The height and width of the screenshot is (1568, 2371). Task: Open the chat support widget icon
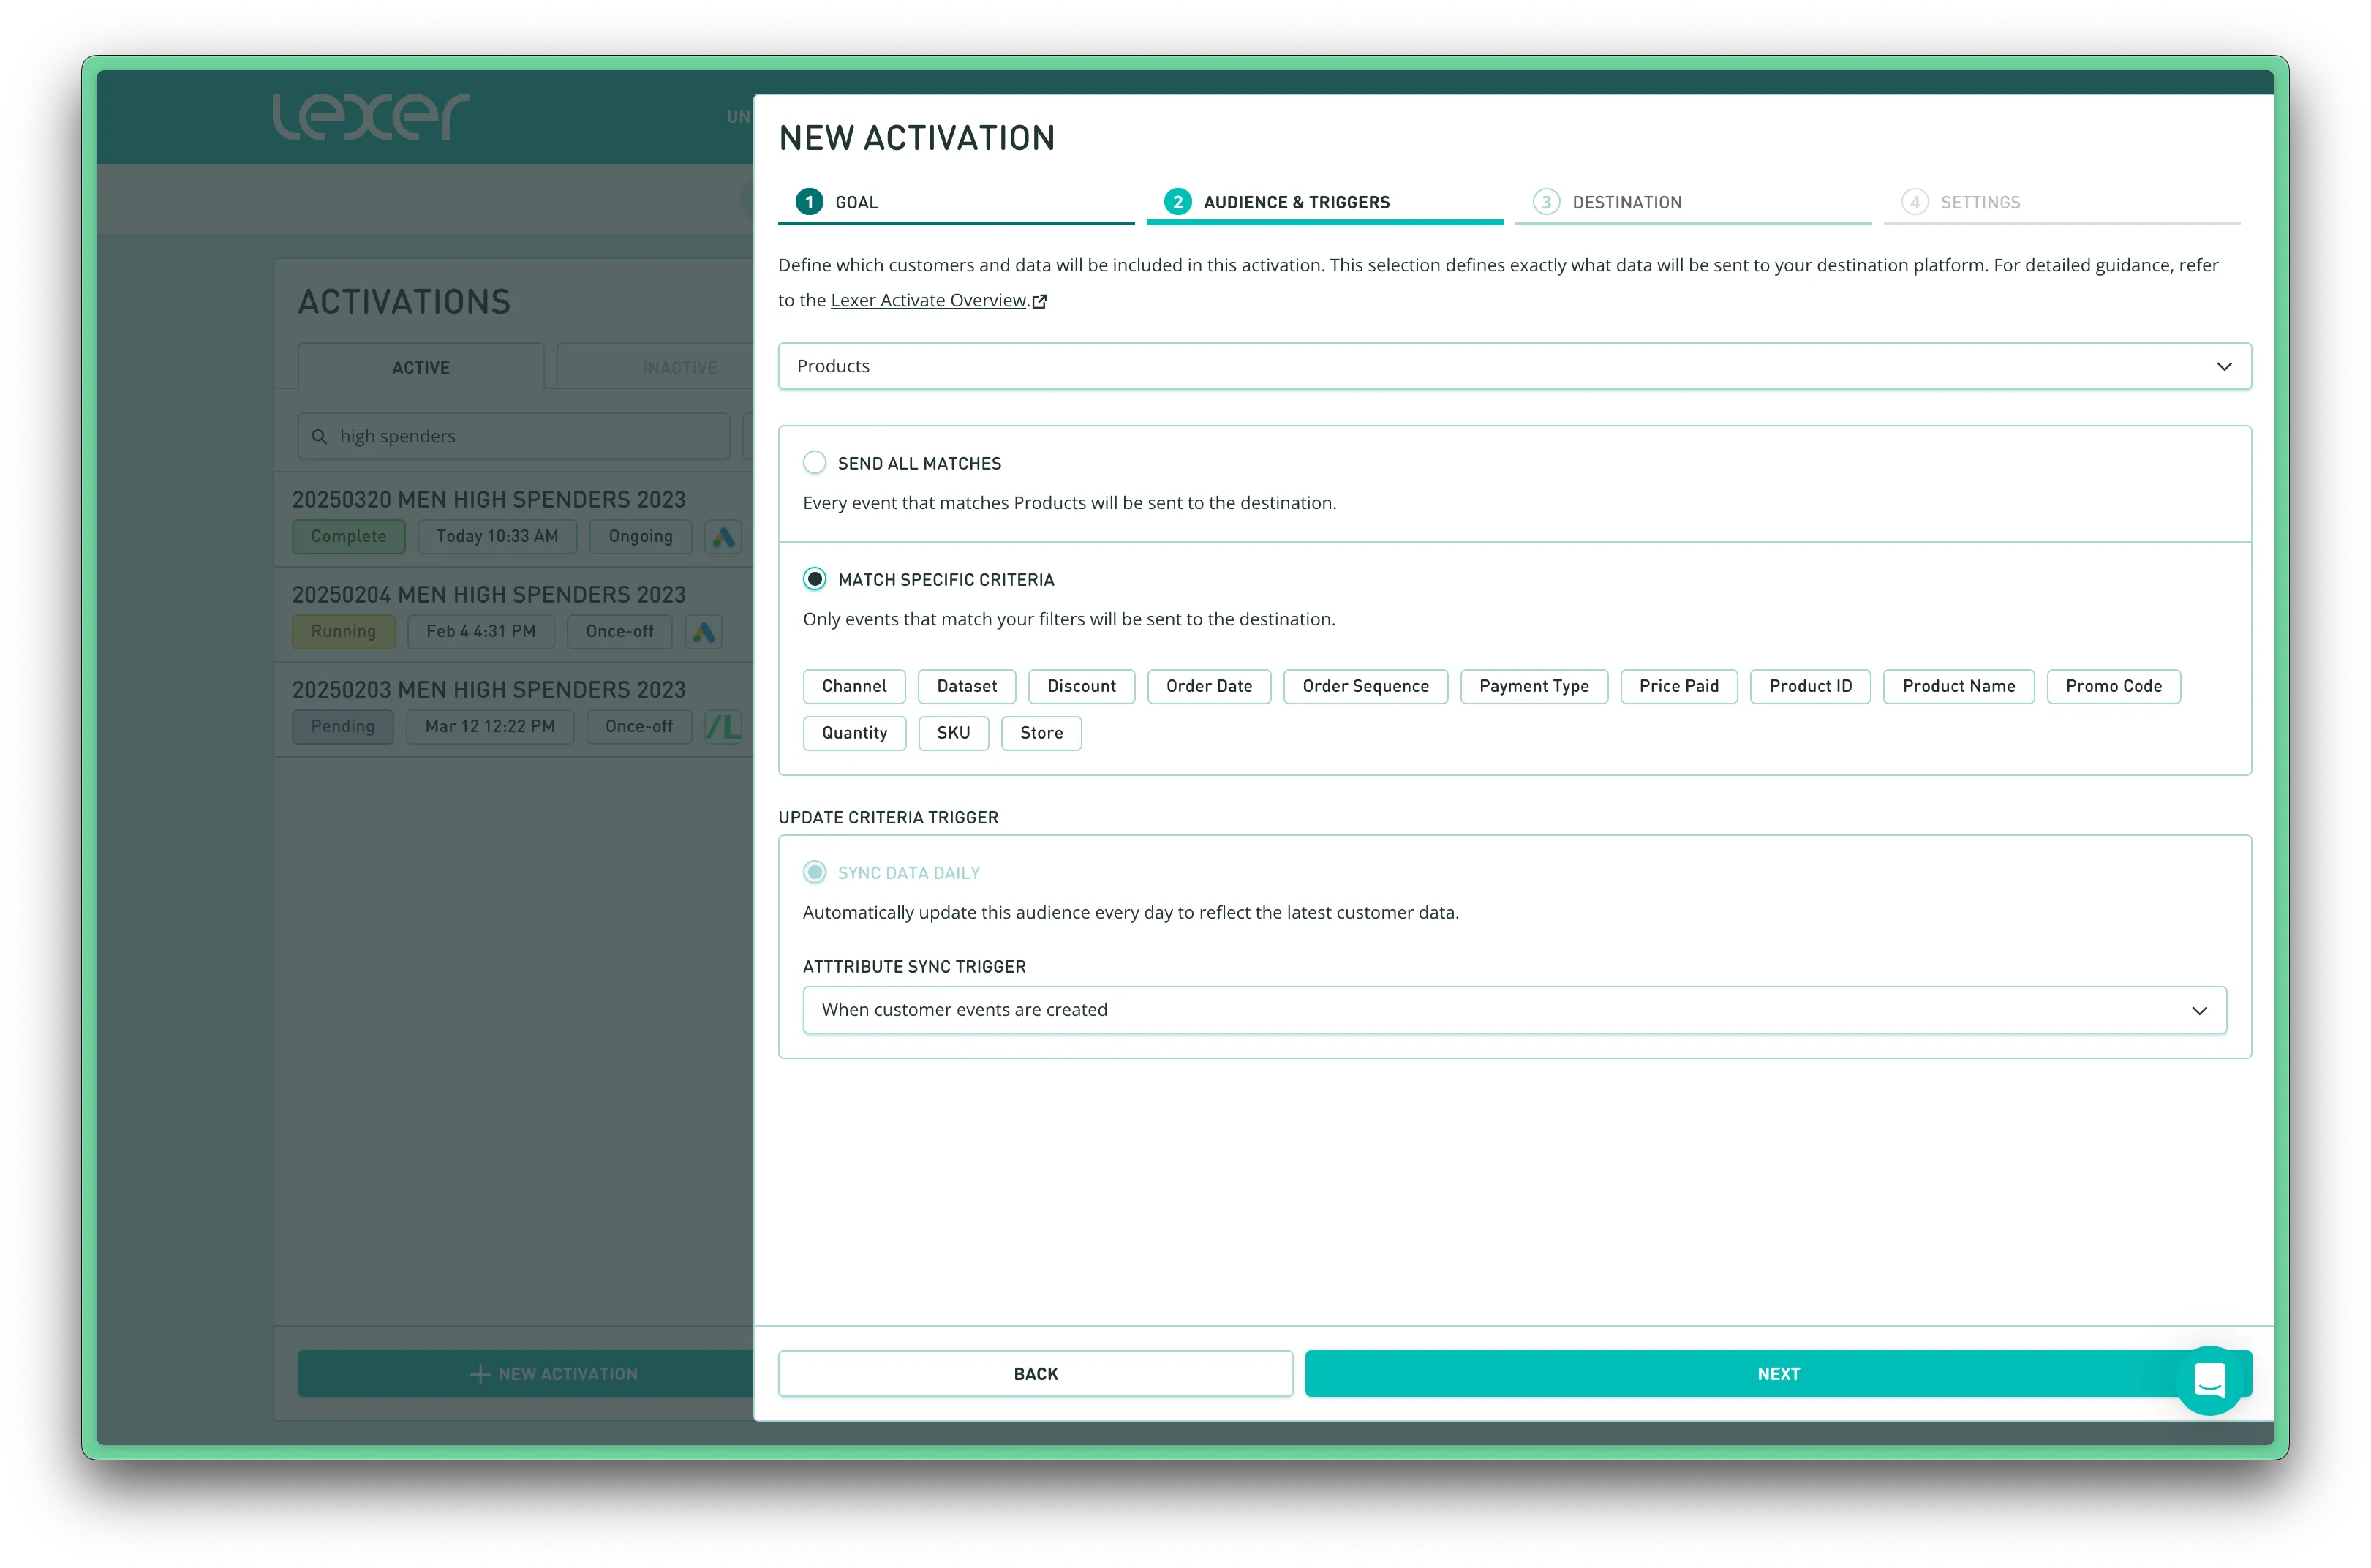click(x=2209, y=1380)
